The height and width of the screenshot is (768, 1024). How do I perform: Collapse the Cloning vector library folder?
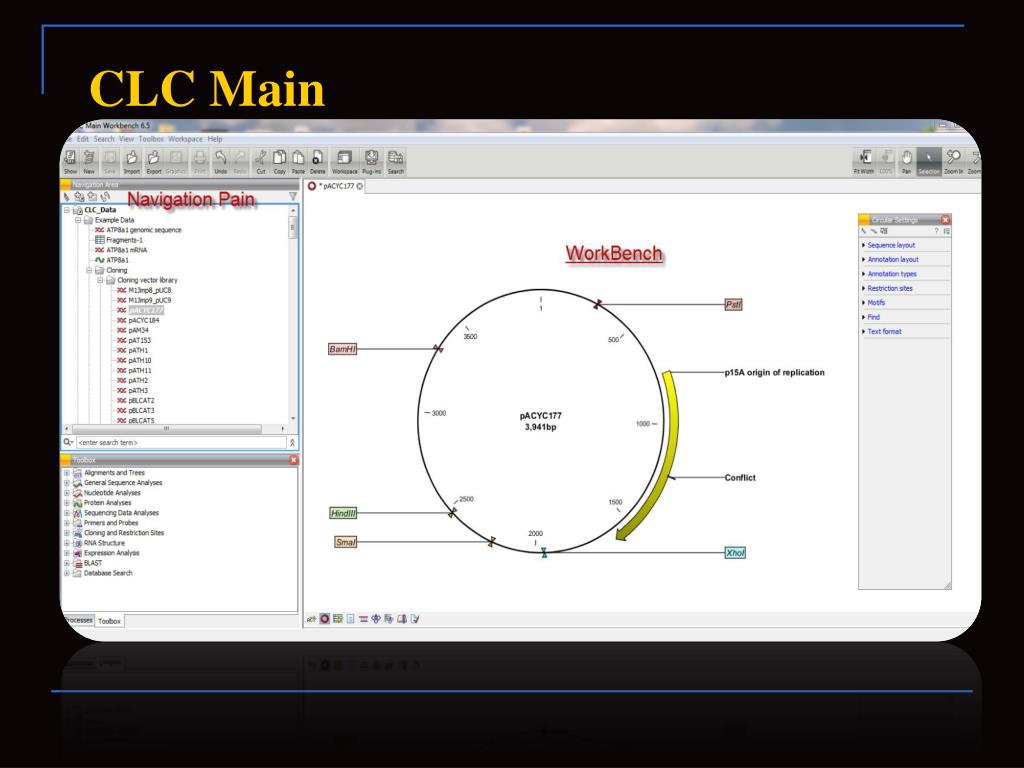click(x=100, y=280)
